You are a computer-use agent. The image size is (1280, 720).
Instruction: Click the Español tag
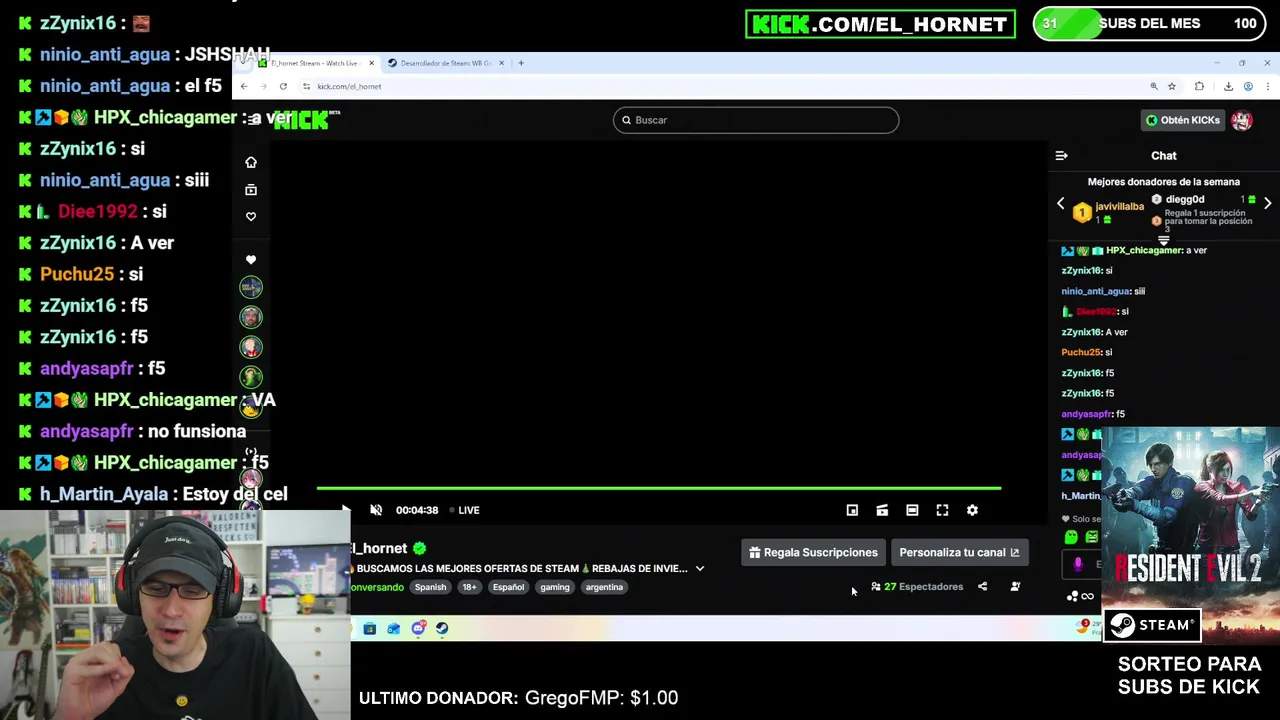click(508, 587)
